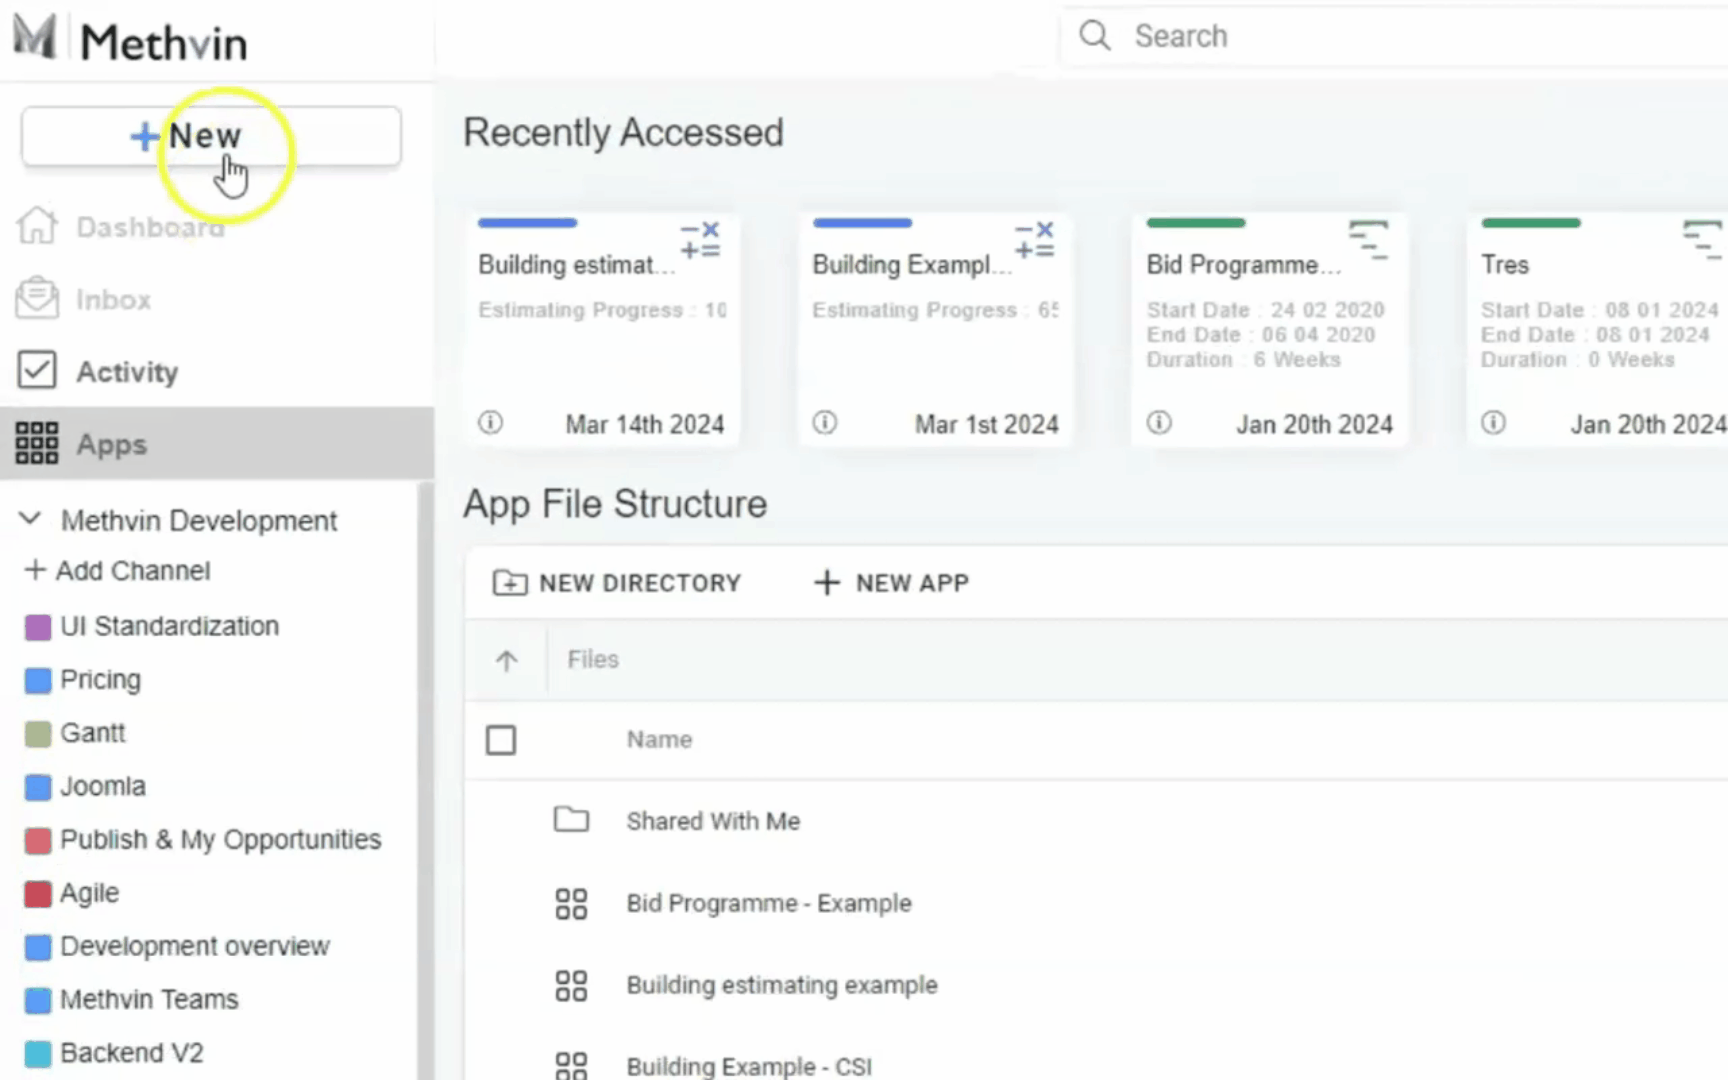The image size is (1728, 1080).
Task: Click app icon beside Building estimating example
Action: 571,986
